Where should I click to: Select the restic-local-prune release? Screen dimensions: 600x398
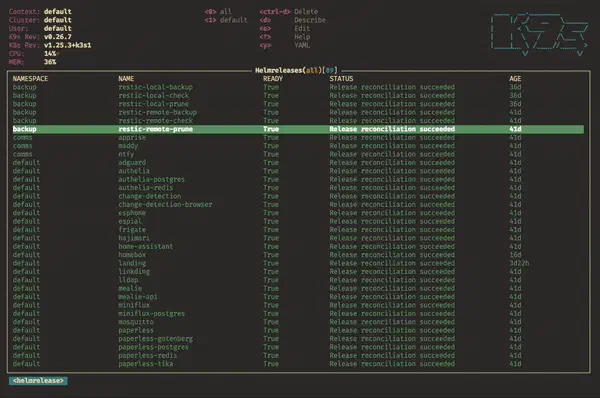tap(298, 104)
